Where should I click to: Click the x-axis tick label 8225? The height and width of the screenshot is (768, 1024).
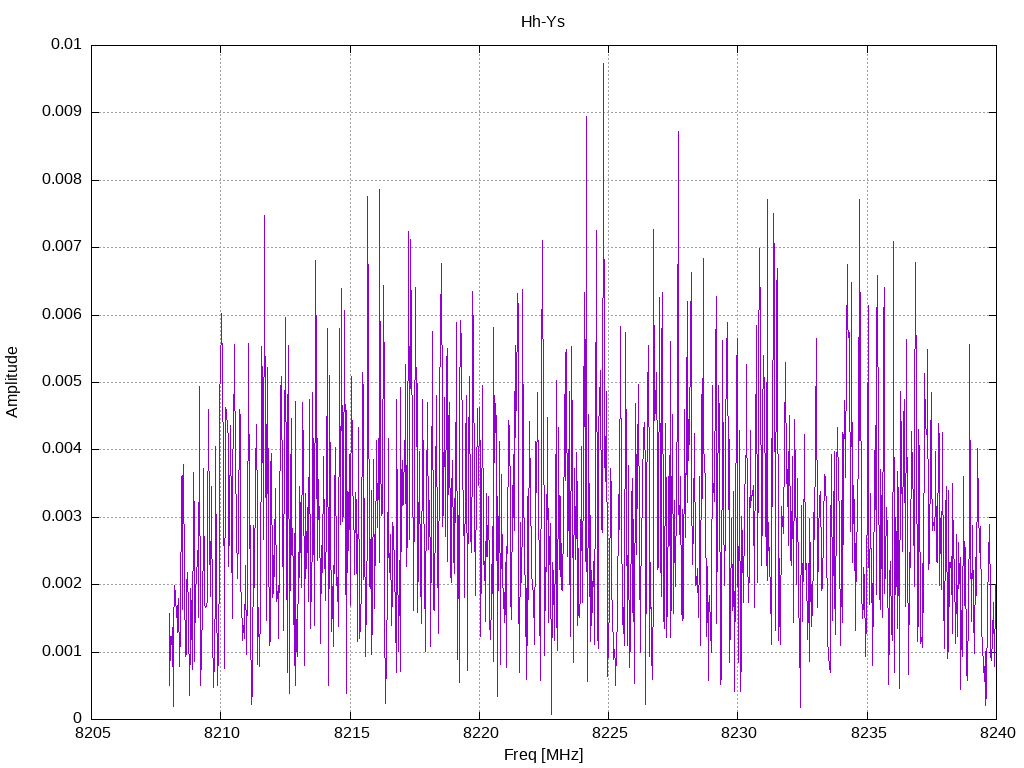(609, 733)
